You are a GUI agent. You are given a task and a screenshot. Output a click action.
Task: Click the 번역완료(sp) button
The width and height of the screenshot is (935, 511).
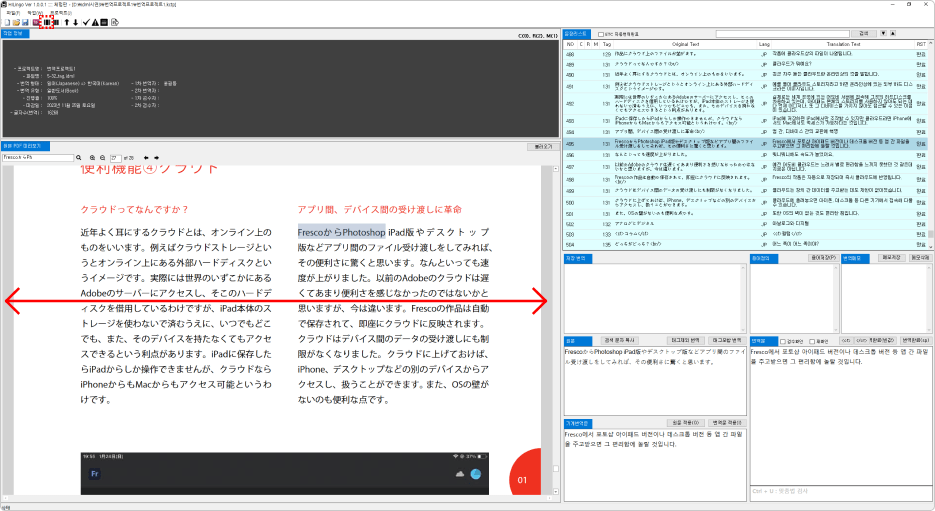pyautogui.click(x=916, y=340)
